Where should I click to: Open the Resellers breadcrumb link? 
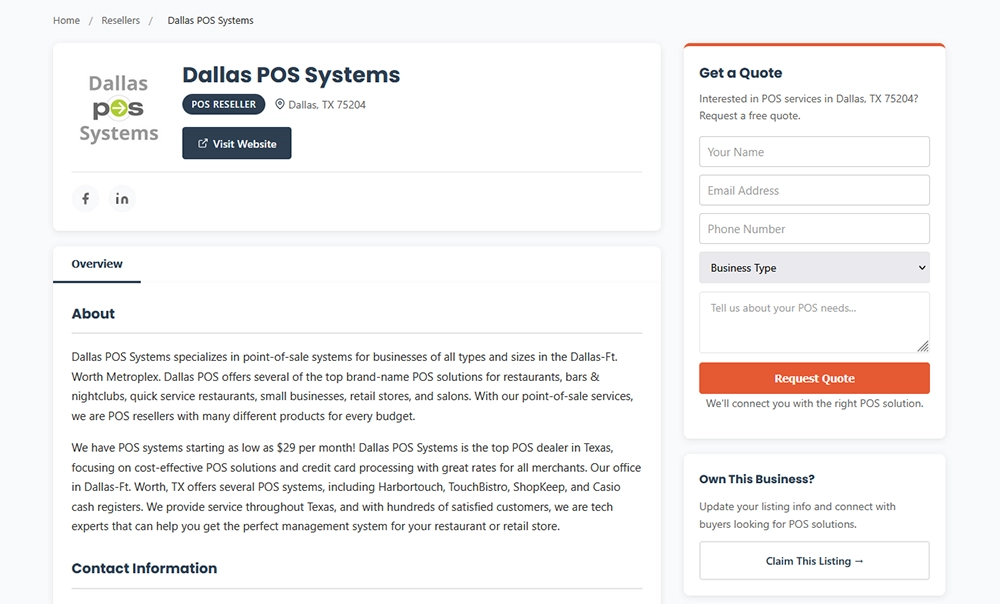pyautogui.click(x=121, y=20)
